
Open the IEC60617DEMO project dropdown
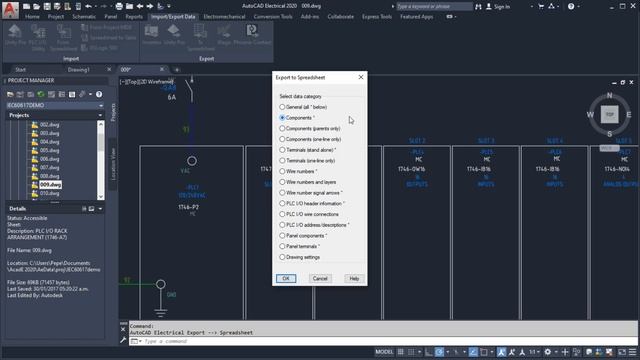pyautogui.click(x=101, y=105)
